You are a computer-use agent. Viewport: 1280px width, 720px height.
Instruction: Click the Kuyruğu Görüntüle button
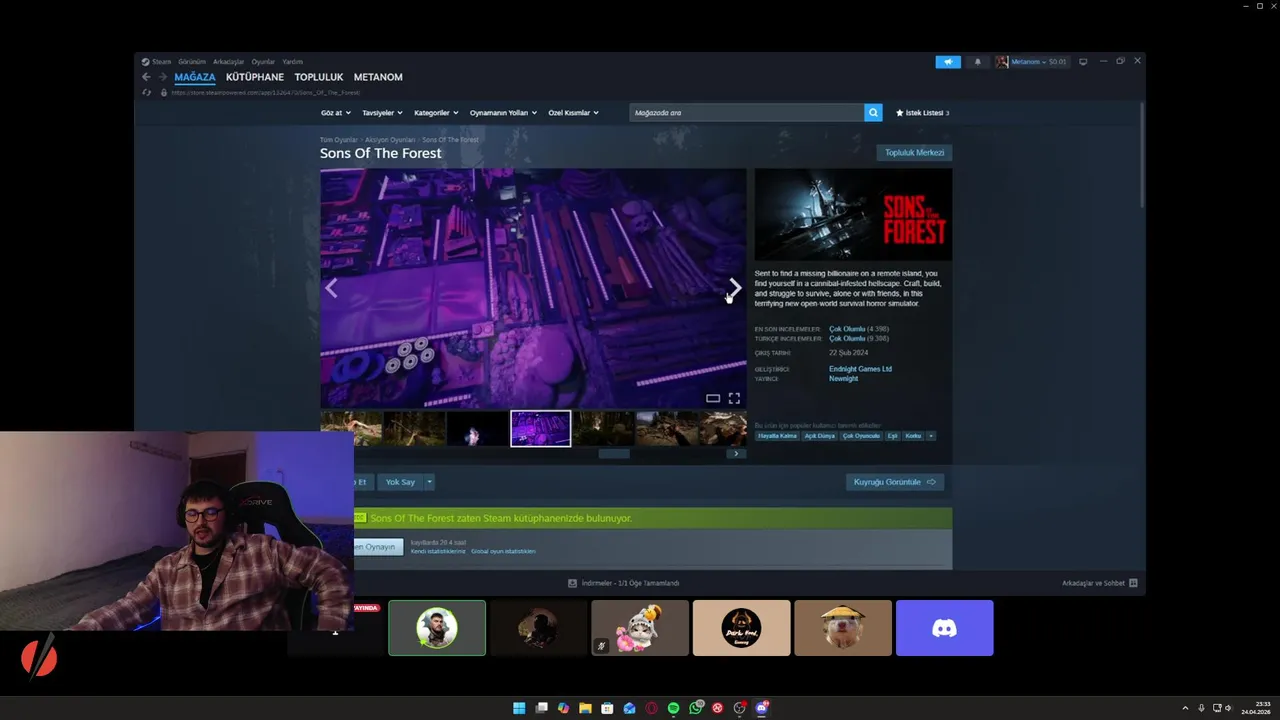895,482
